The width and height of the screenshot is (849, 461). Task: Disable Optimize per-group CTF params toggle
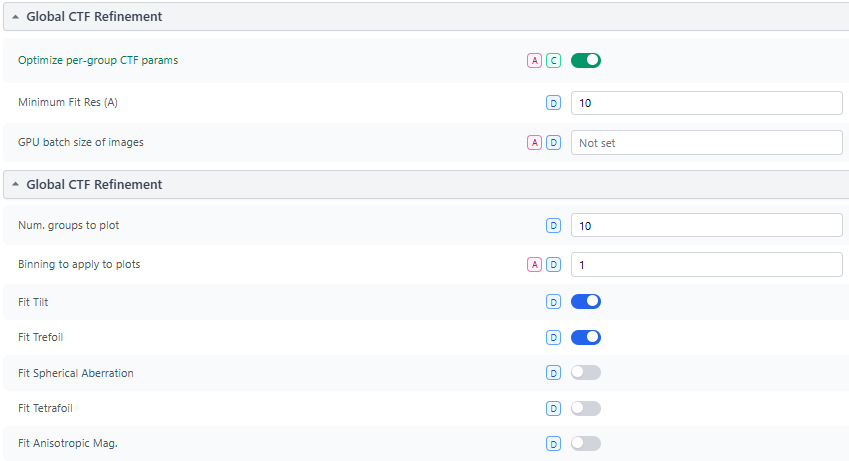tap(585, 61)
